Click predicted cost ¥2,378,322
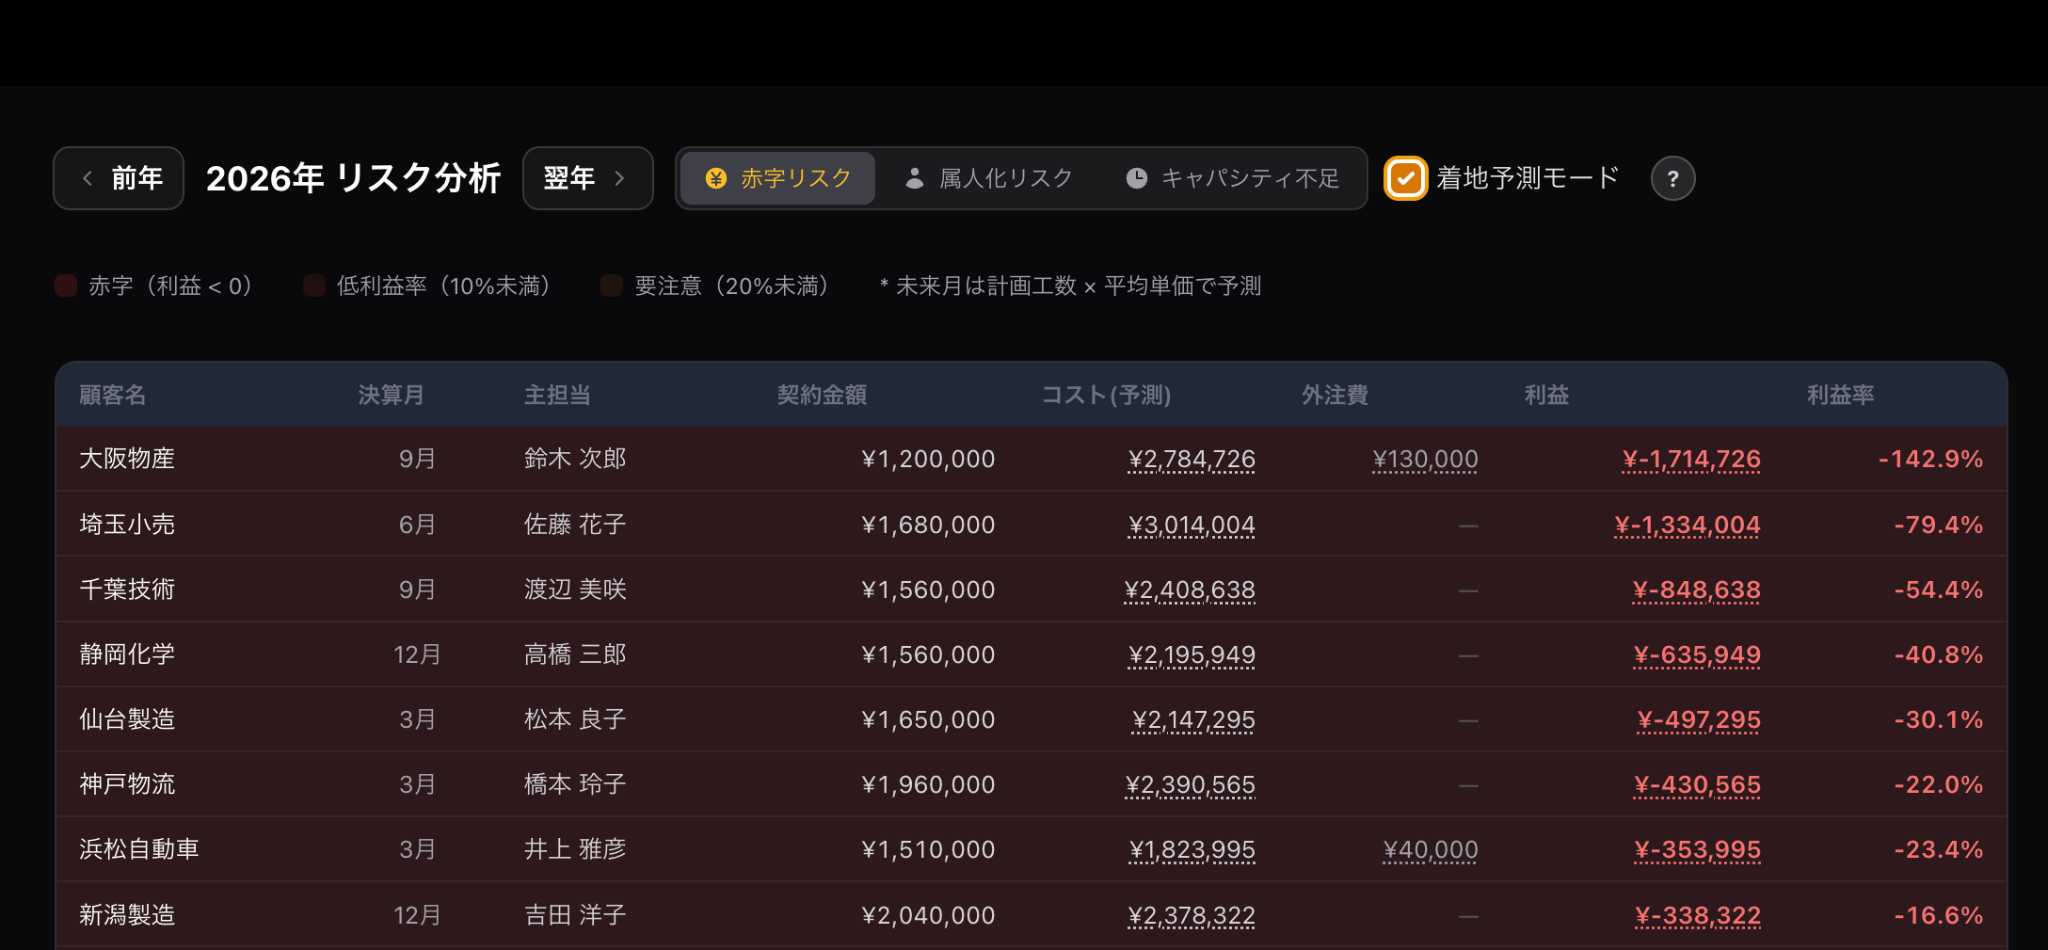This screenshot has width=2048, height=950. [x=1192, y=916]
